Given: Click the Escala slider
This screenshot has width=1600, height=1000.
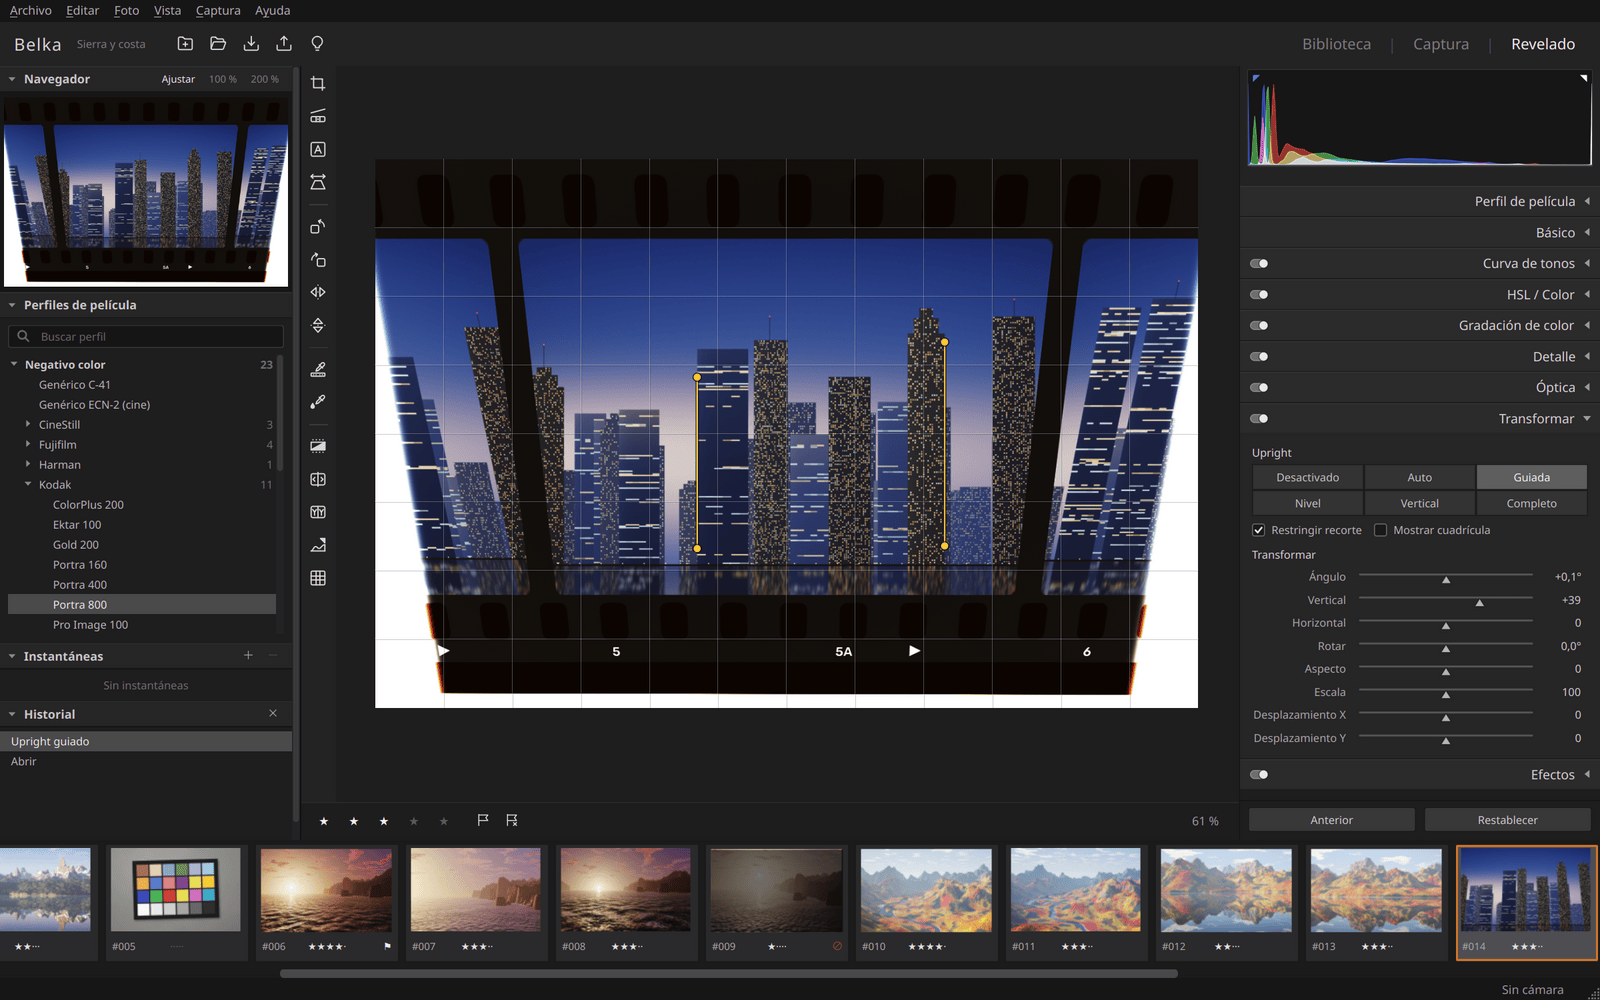Looking at the screenshot, I should (1445, 692).
